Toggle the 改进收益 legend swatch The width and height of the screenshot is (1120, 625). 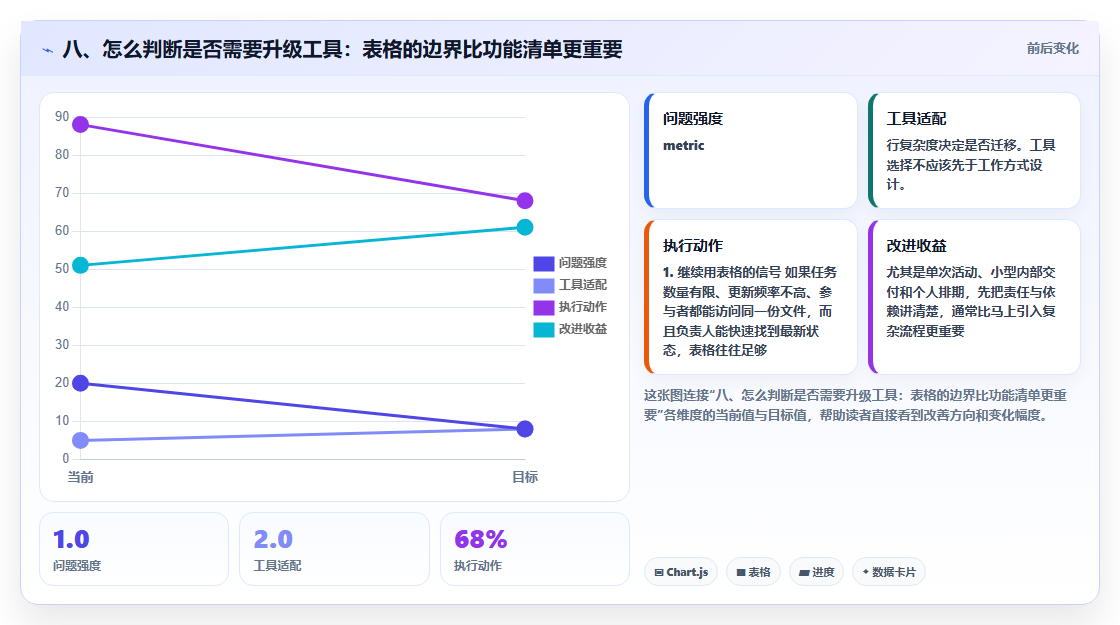pyautogui.click(x=544, y=330)
